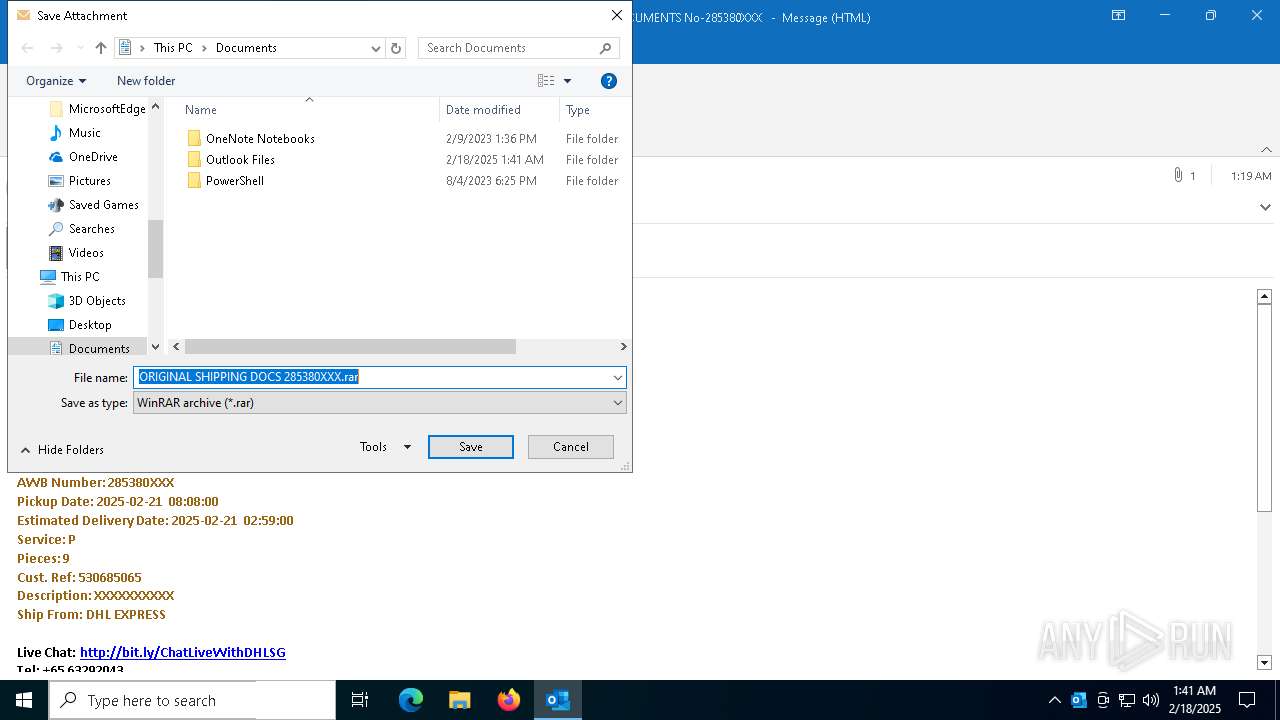
Task: Expand the view options dropdown arrow
Action: tap(567, 81)
